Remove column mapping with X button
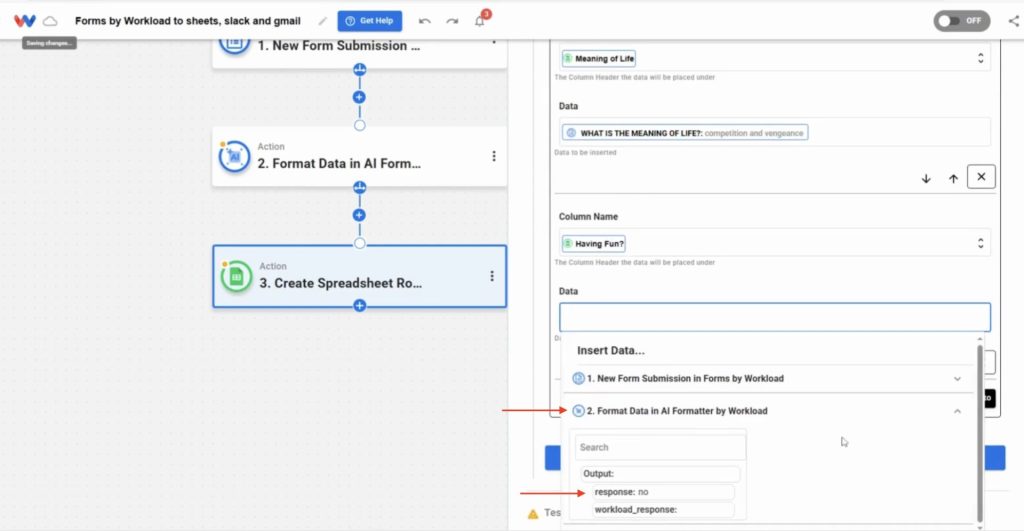This screenshot has width=1024, height=531. pyautogui.click(x=981, y=177)
